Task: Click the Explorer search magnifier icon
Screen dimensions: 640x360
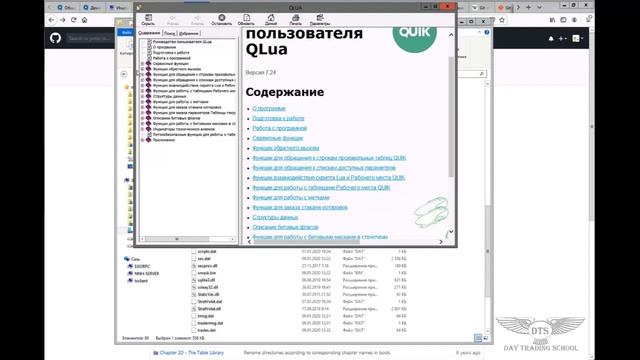Action: 482,74
